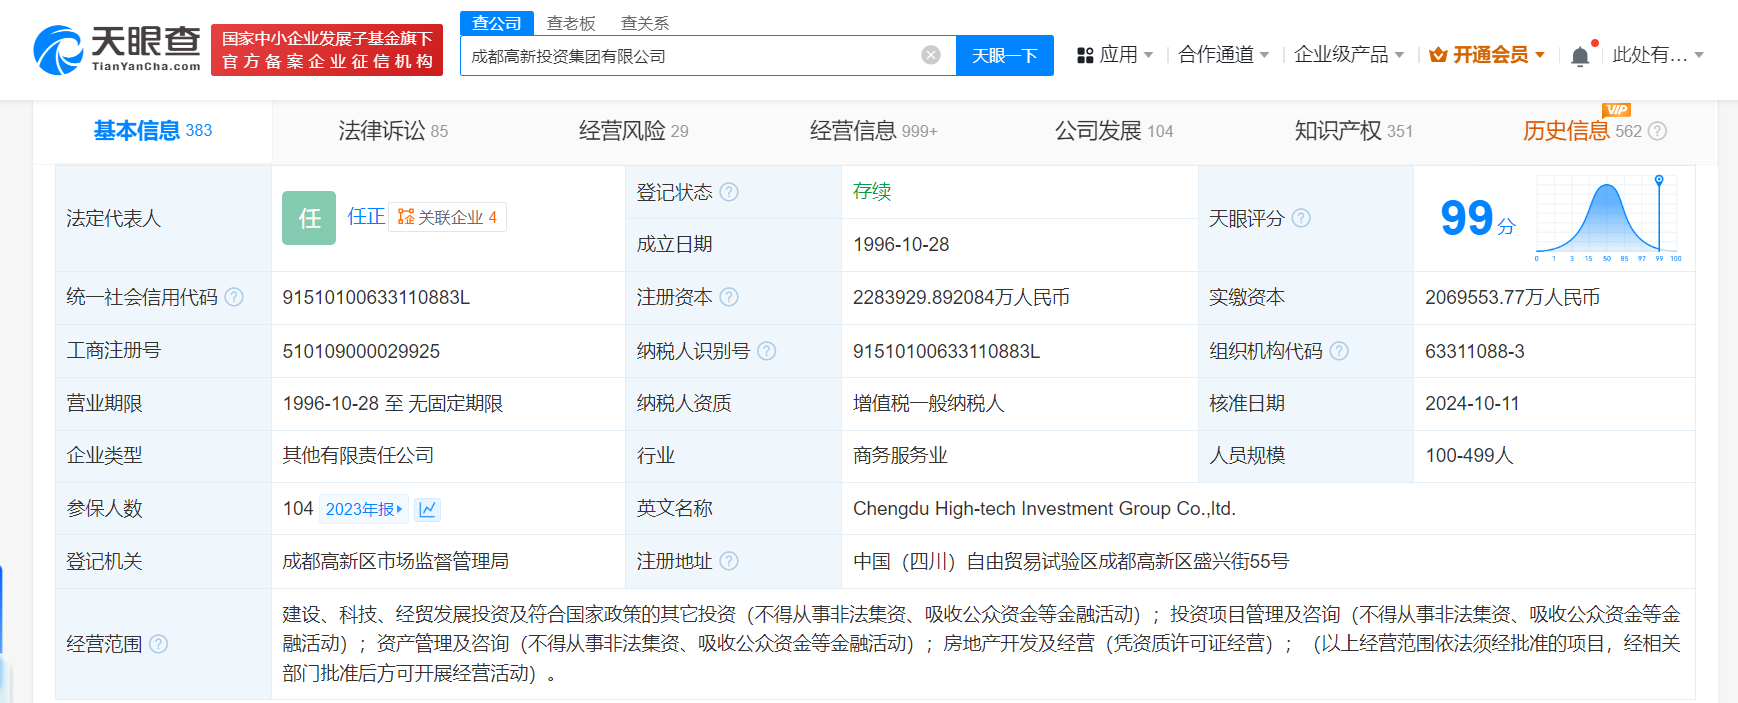Click paid-in capital 2069553.77万人民币
Image resolution: width=1738 pixels, height=703 pixels.
click(x=1512, y=298)
